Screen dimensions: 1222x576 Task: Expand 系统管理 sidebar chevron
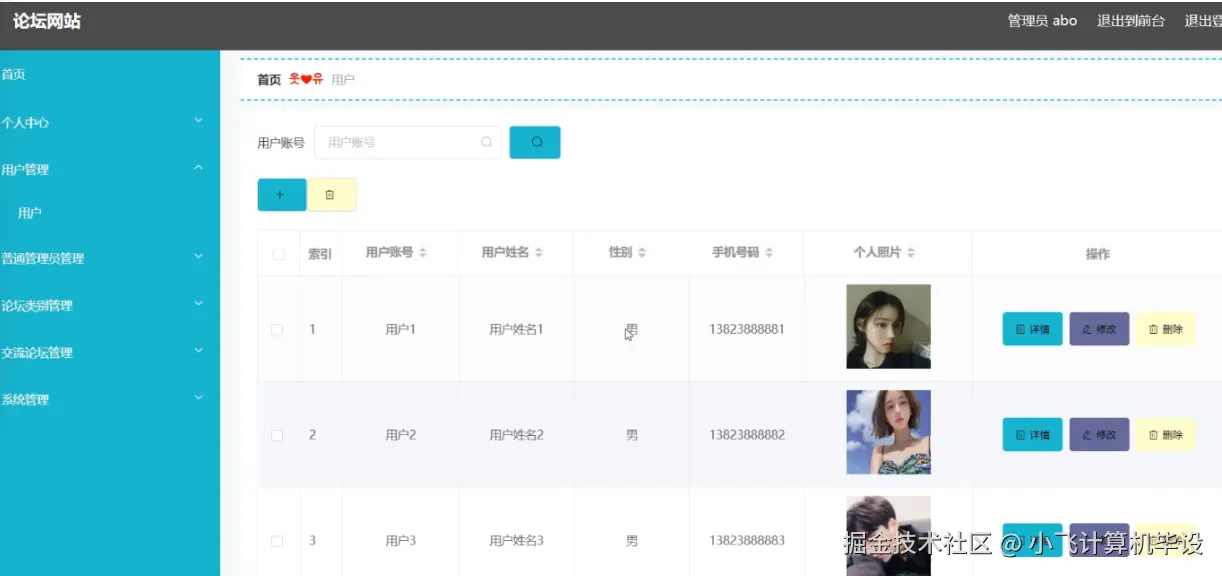click(x=198, y=398)
